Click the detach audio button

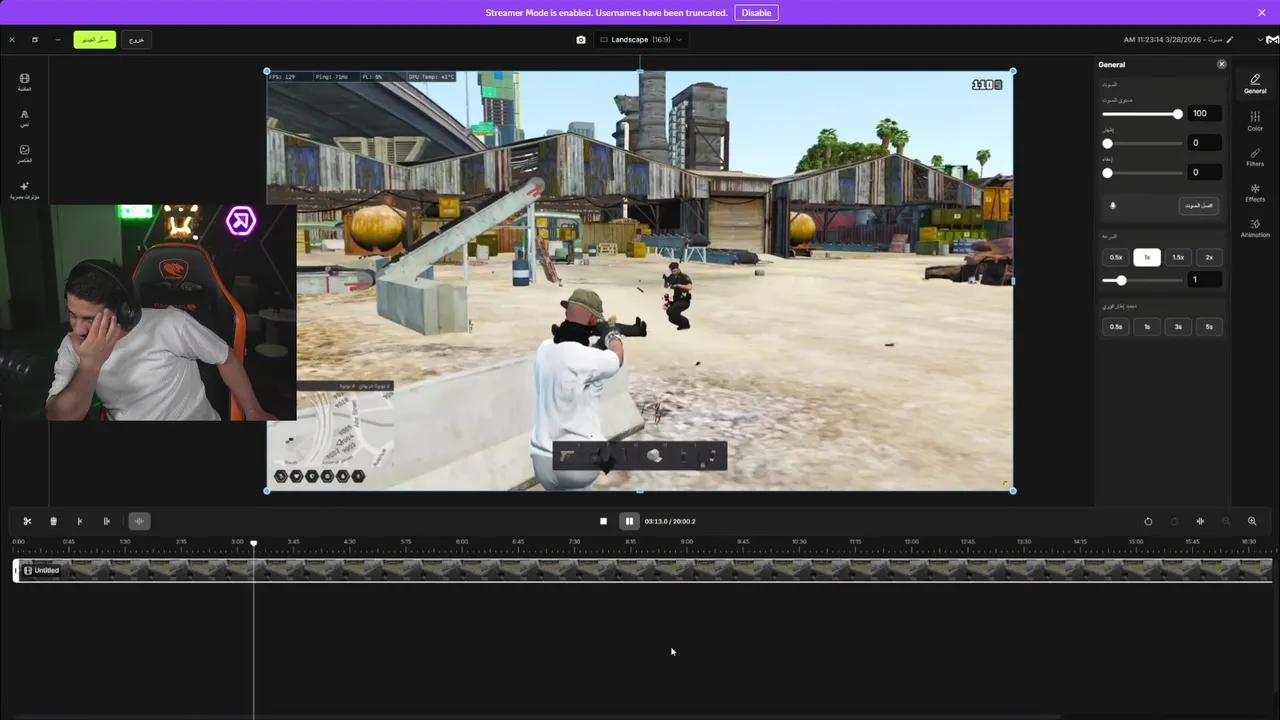pos(1199,206)
